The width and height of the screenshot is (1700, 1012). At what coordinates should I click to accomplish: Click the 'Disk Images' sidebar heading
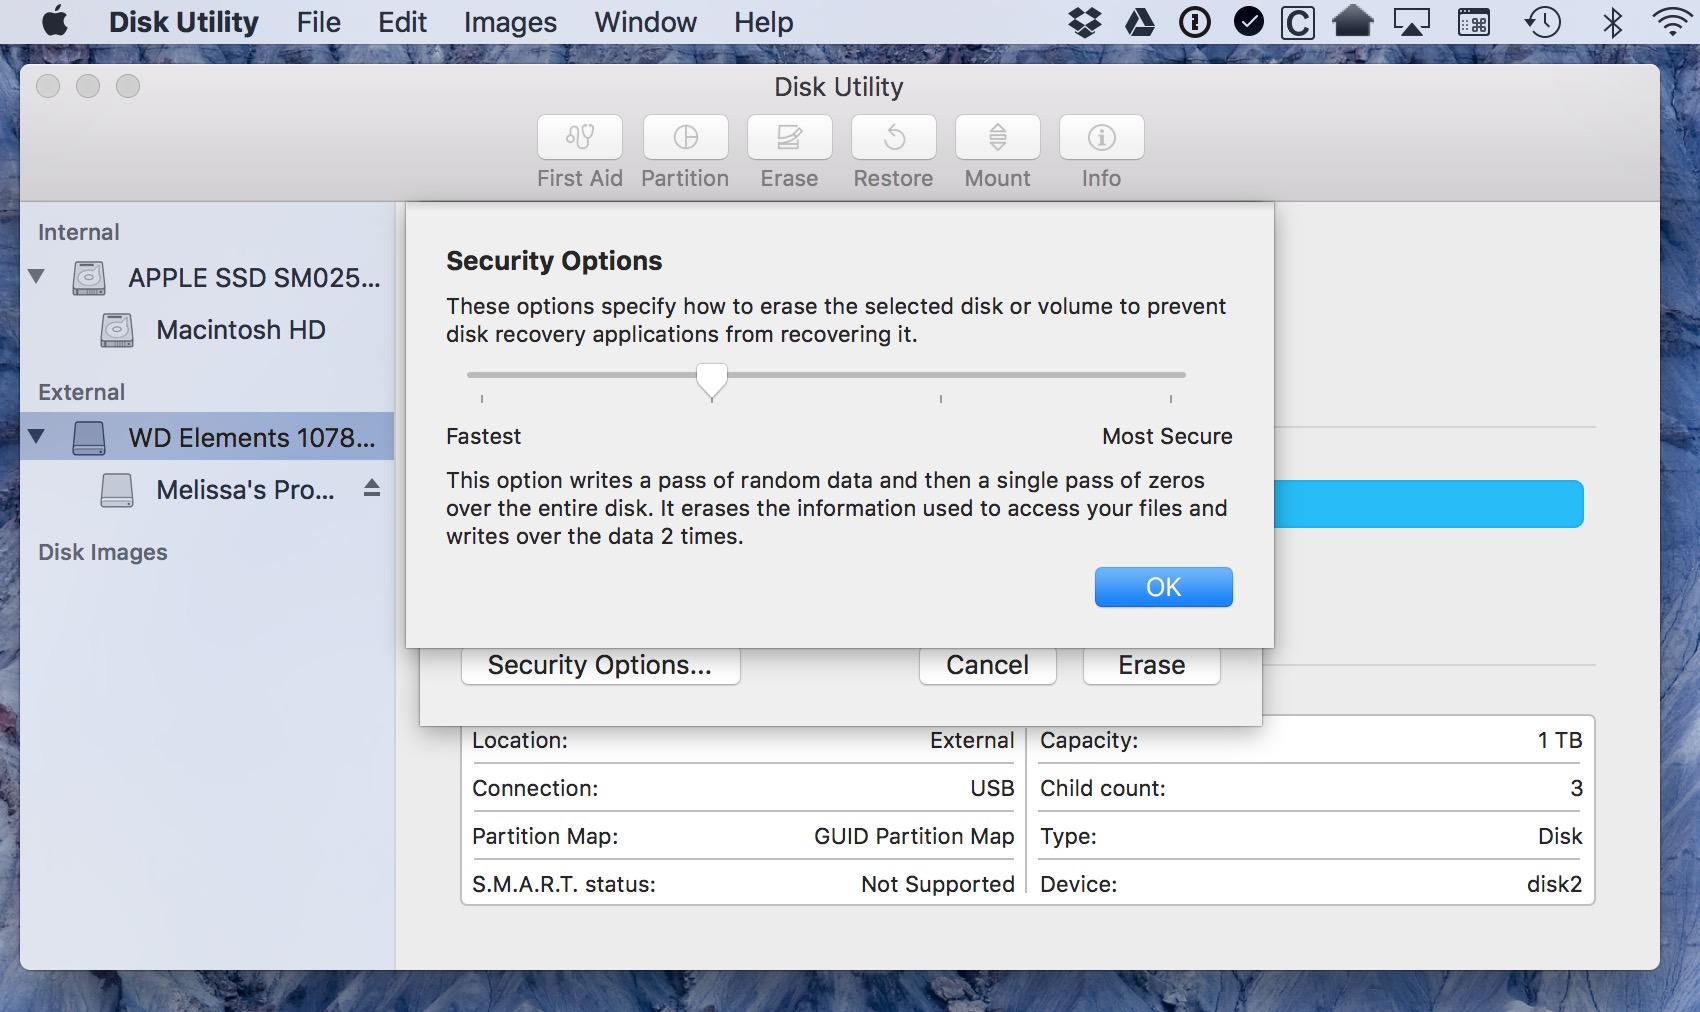(x=103, y=552)
